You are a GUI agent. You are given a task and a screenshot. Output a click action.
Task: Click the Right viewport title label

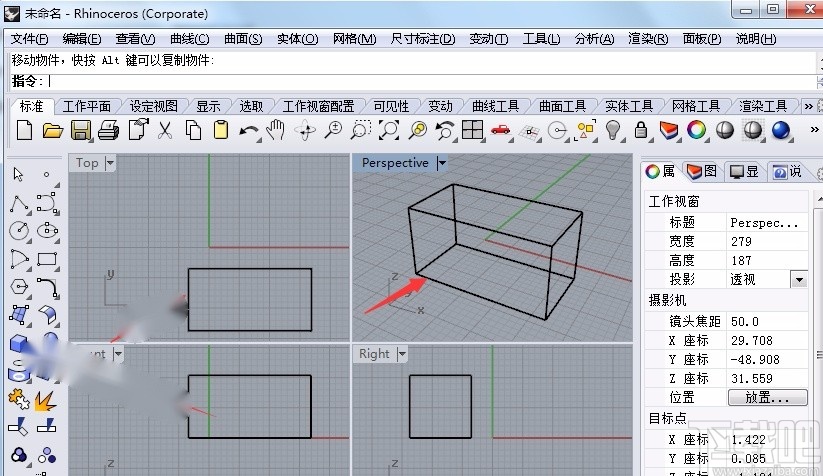(x=374, y=354)
